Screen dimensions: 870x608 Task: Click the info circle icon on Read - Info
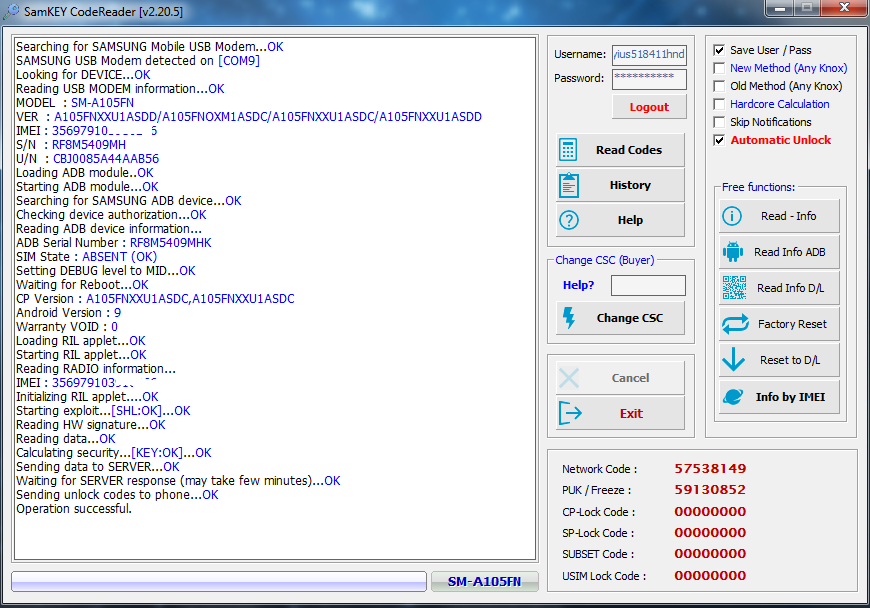tap(732, 216)
